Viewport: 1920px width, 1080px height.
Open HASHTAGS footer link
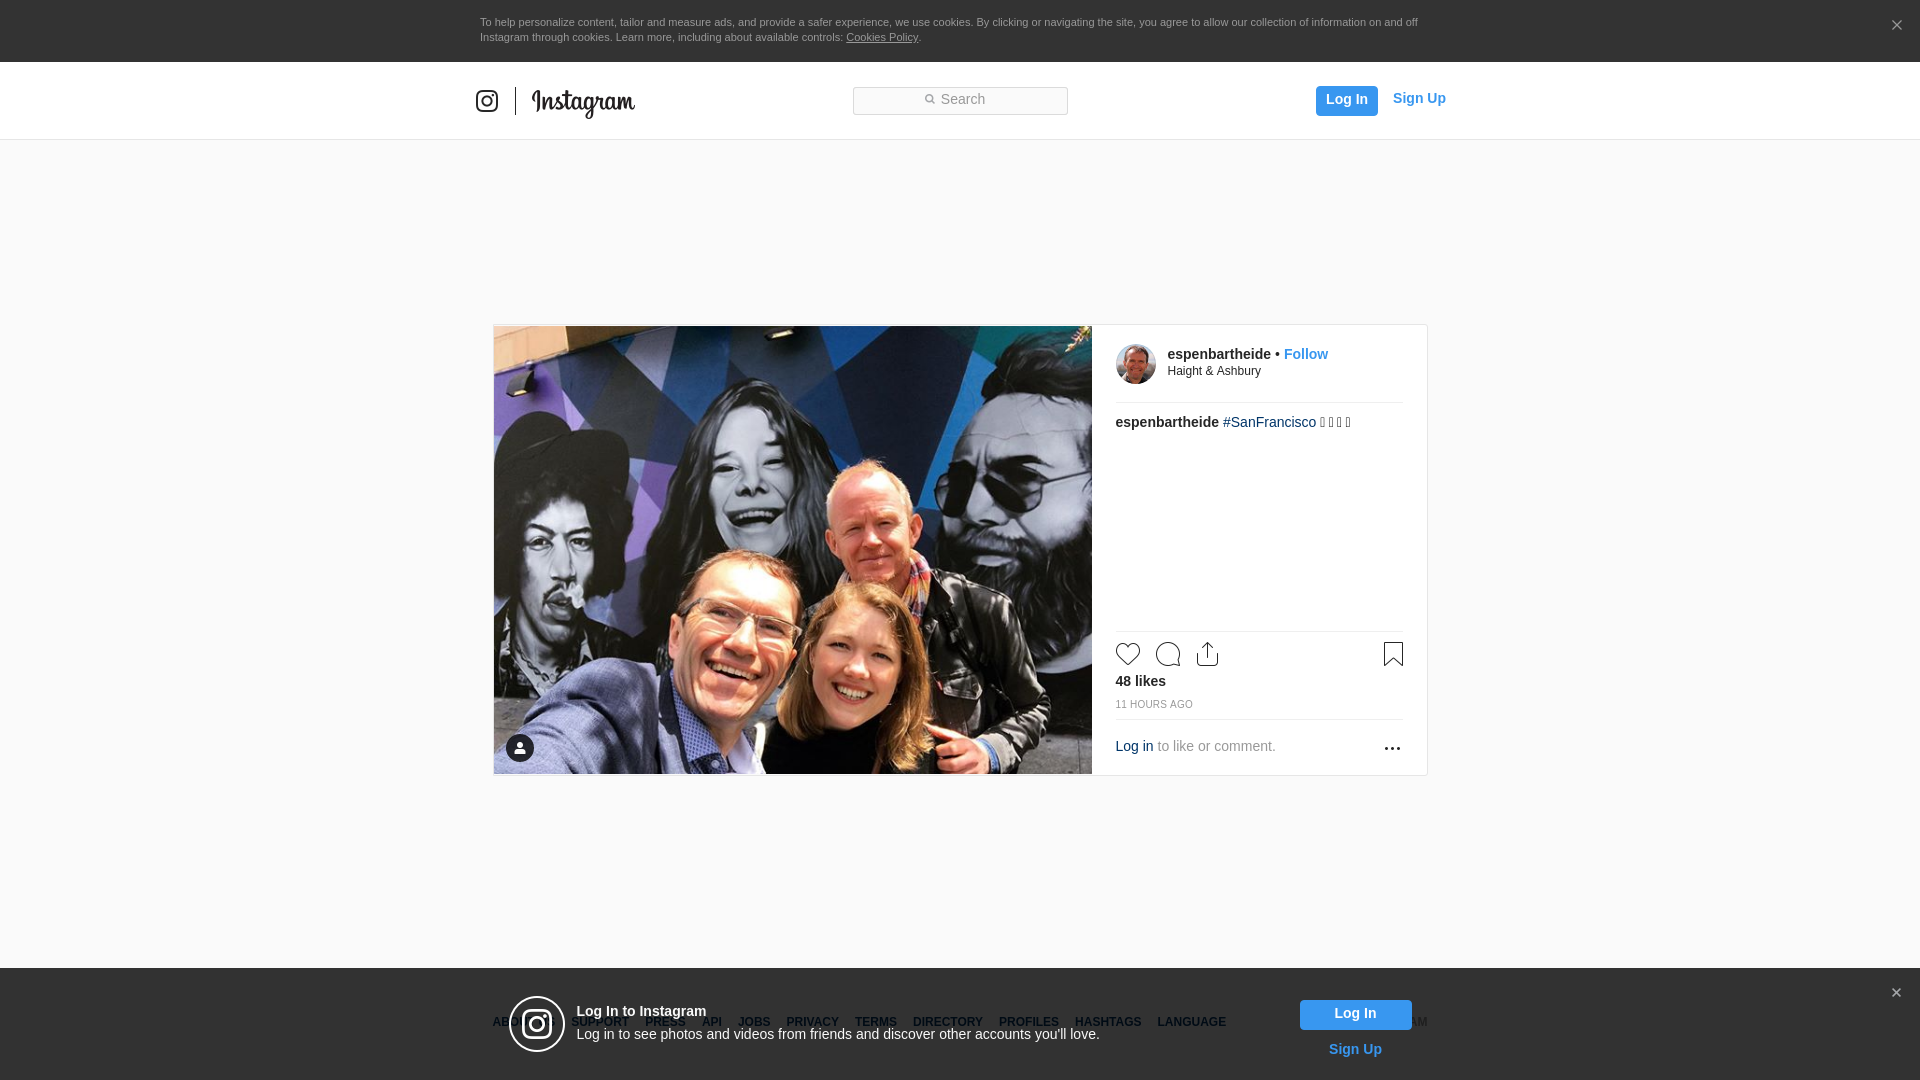point(1108,1022)
